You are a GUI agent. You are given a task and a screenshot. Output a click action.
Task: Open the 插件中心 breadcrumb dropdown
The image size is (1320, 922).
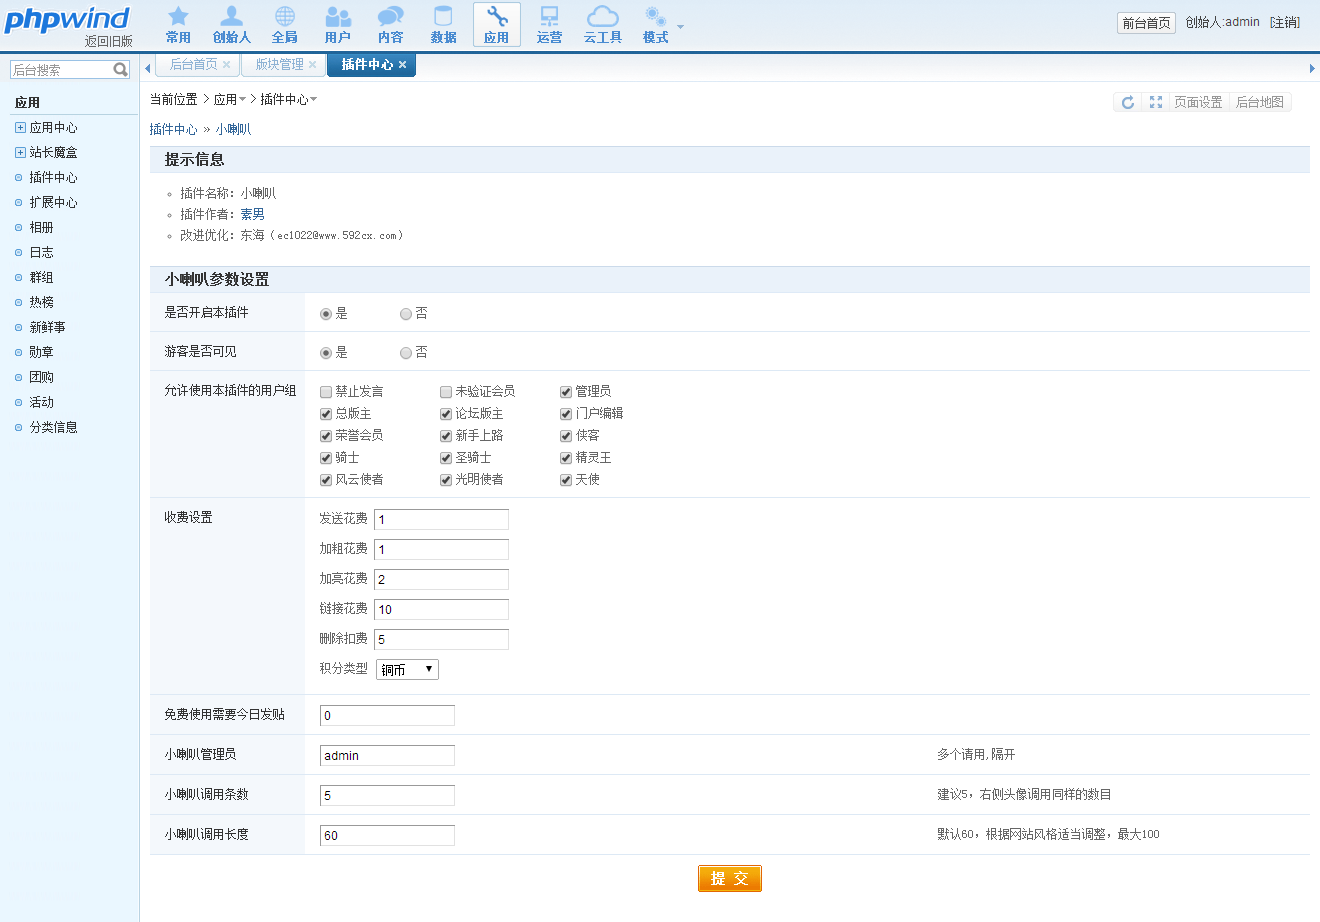pyautogui.click(x=289, y=99)
